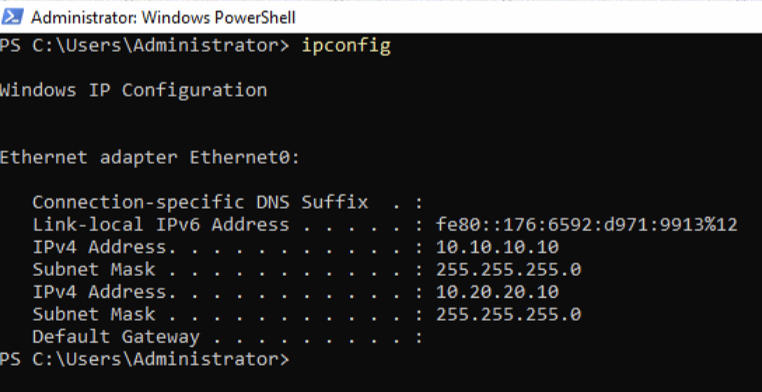The height and width of the screenshot is (392, 762).
Task: Select the second 255.255.255.0 mask value
Action: coord(508,314)
